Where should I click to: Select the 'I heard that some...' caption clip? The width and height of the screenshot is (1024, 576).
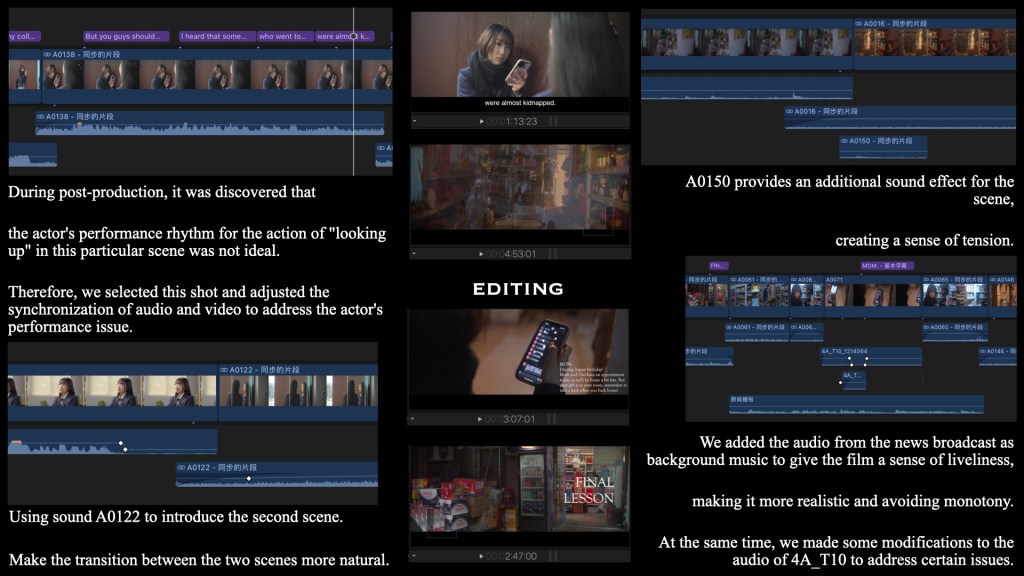click(x=214, y=36)
